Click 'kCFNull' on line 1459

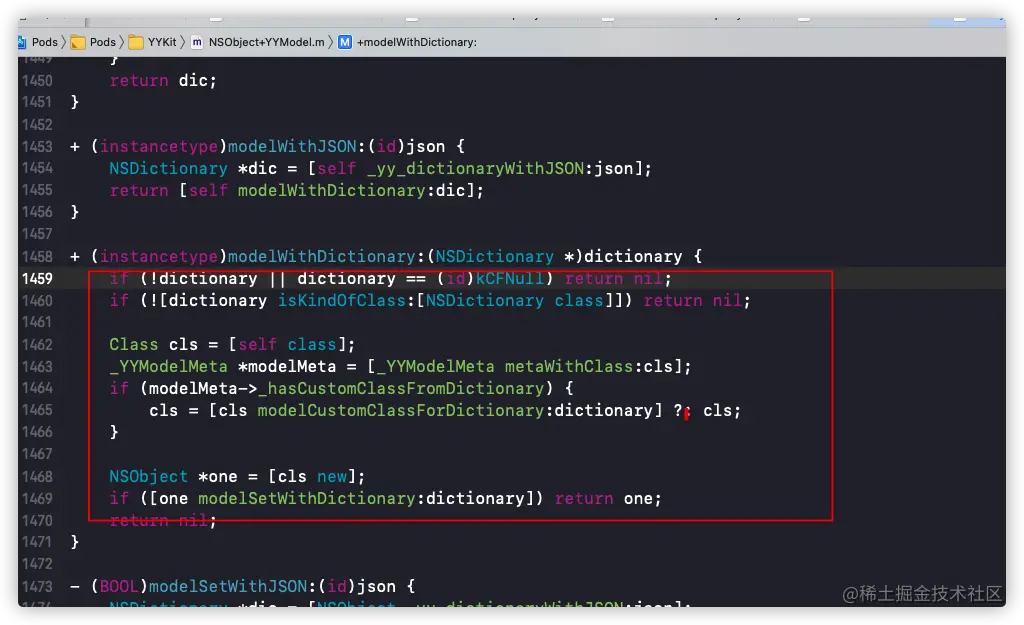coord(509,279)
